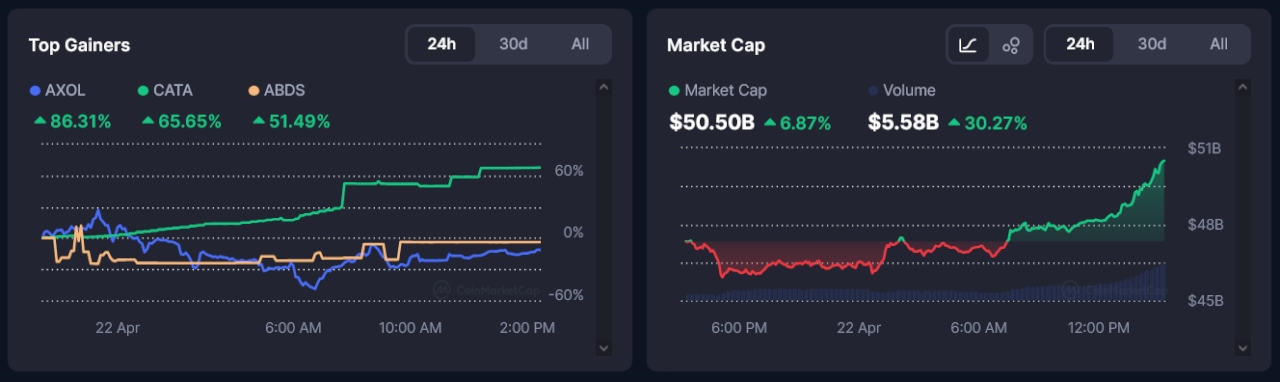Viewport: 1280px width, 382px height.
Task: Select All tab in Top Gainers
Action: pyautogui.click(x=580, y=44)
